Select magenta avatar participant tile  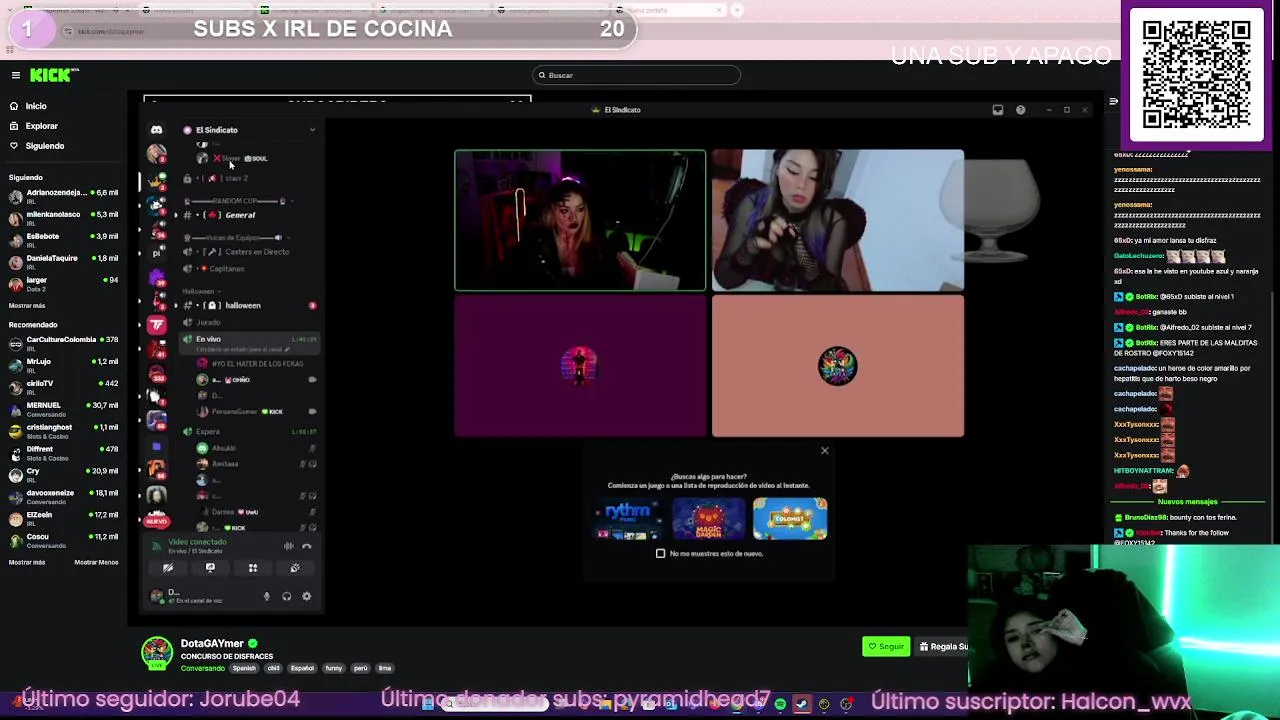580,367
